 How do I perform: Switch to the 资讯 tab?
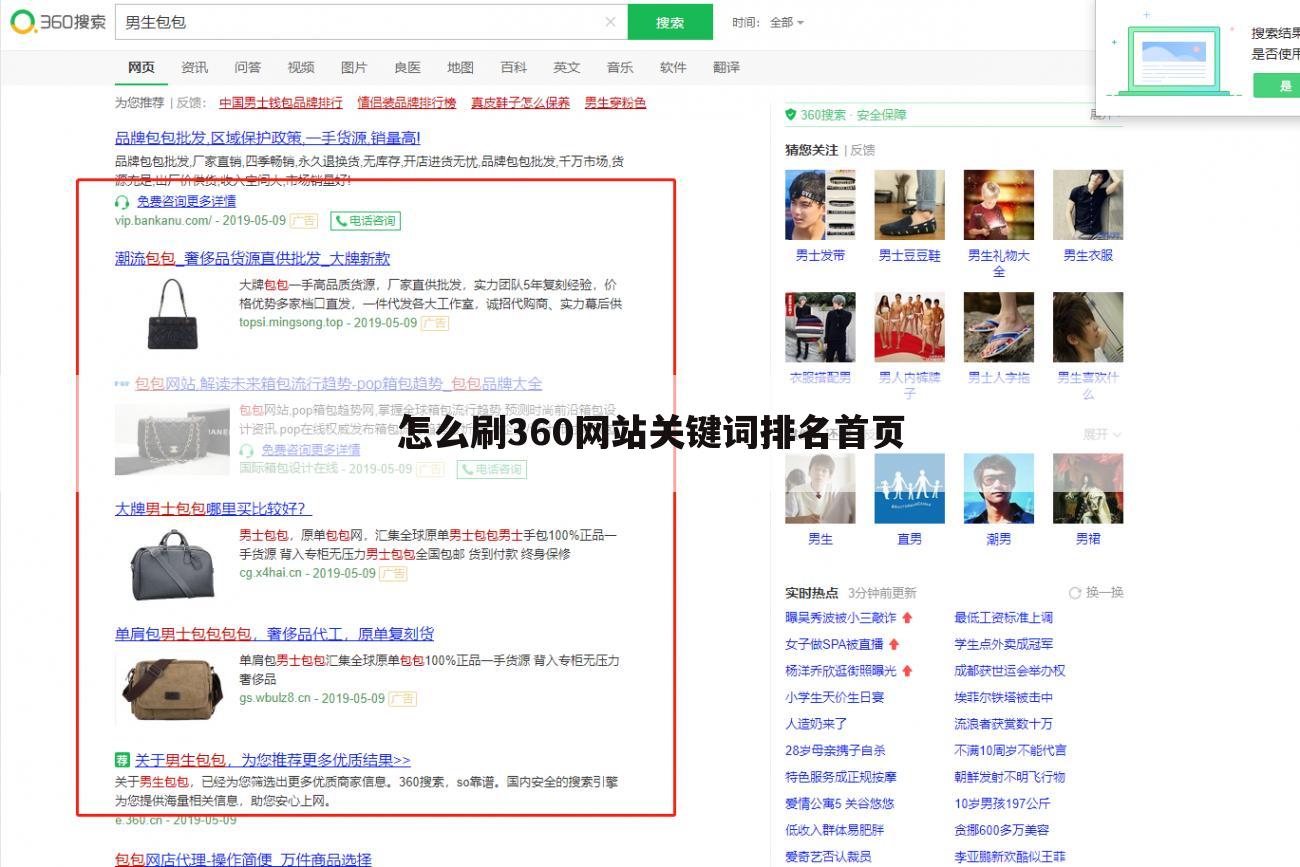click(194, 67)
